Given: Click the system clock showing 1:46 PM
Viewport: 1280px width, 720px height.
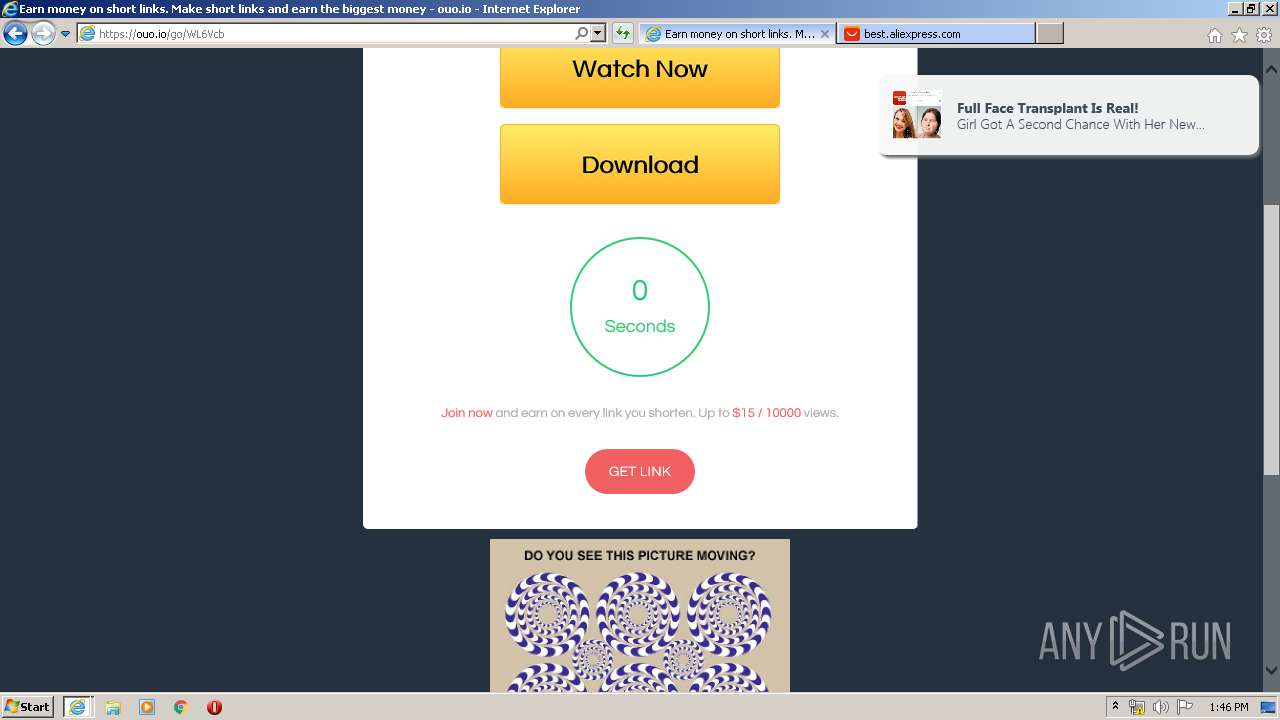Looking at the screenshot, I should pos(1228,707).
